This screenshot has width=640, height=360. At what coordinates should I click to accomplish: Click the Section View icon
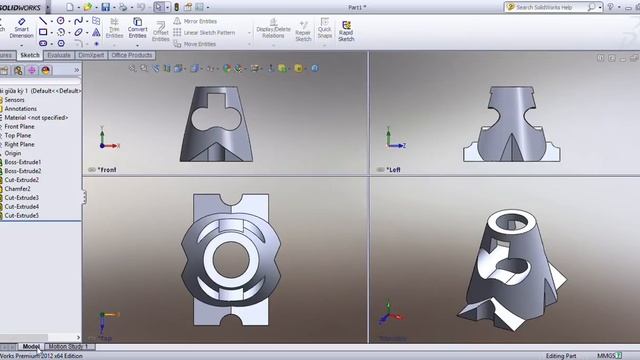point(167,68)
